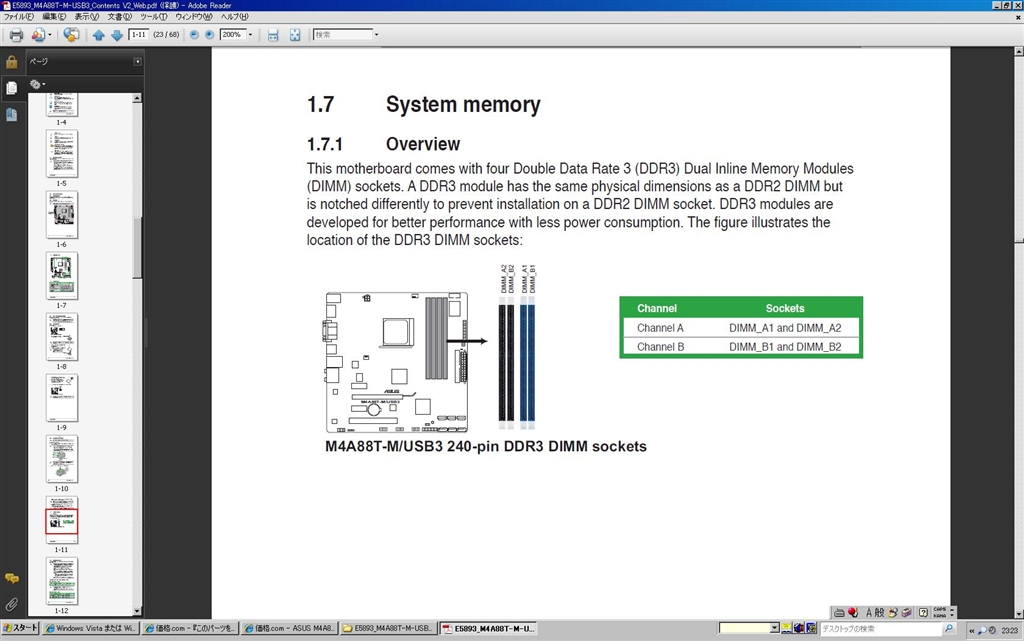
Task: Click the Print icon in the toolbar
Action: (16, 35)
